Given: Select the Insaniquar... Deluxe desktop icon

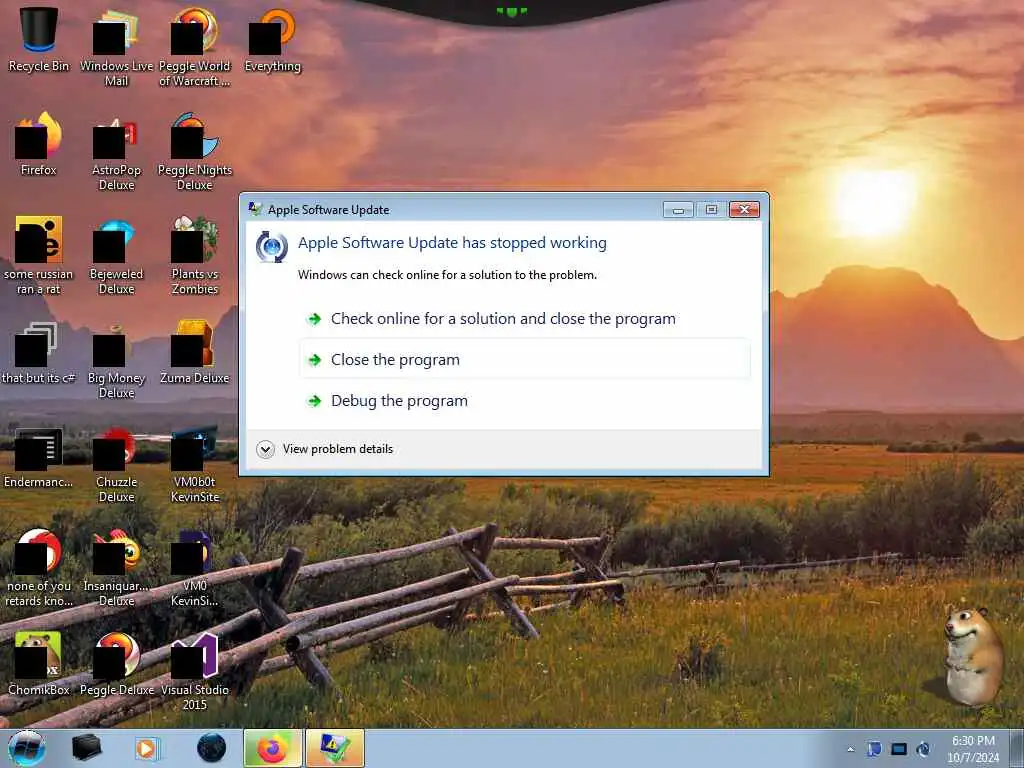Looking at the screenshot, I should tap(116, 567).
